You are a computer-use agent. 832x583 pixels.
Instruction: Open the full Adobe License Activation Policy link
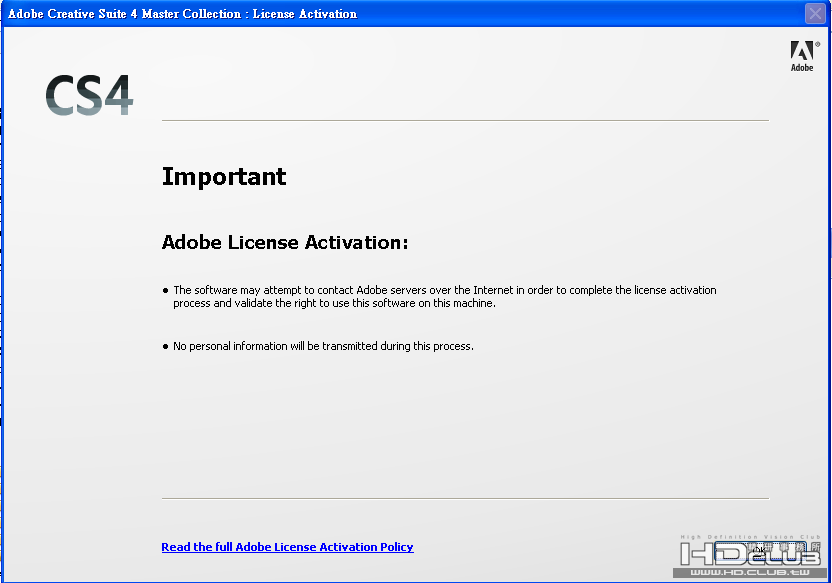[x=287, y=547]
